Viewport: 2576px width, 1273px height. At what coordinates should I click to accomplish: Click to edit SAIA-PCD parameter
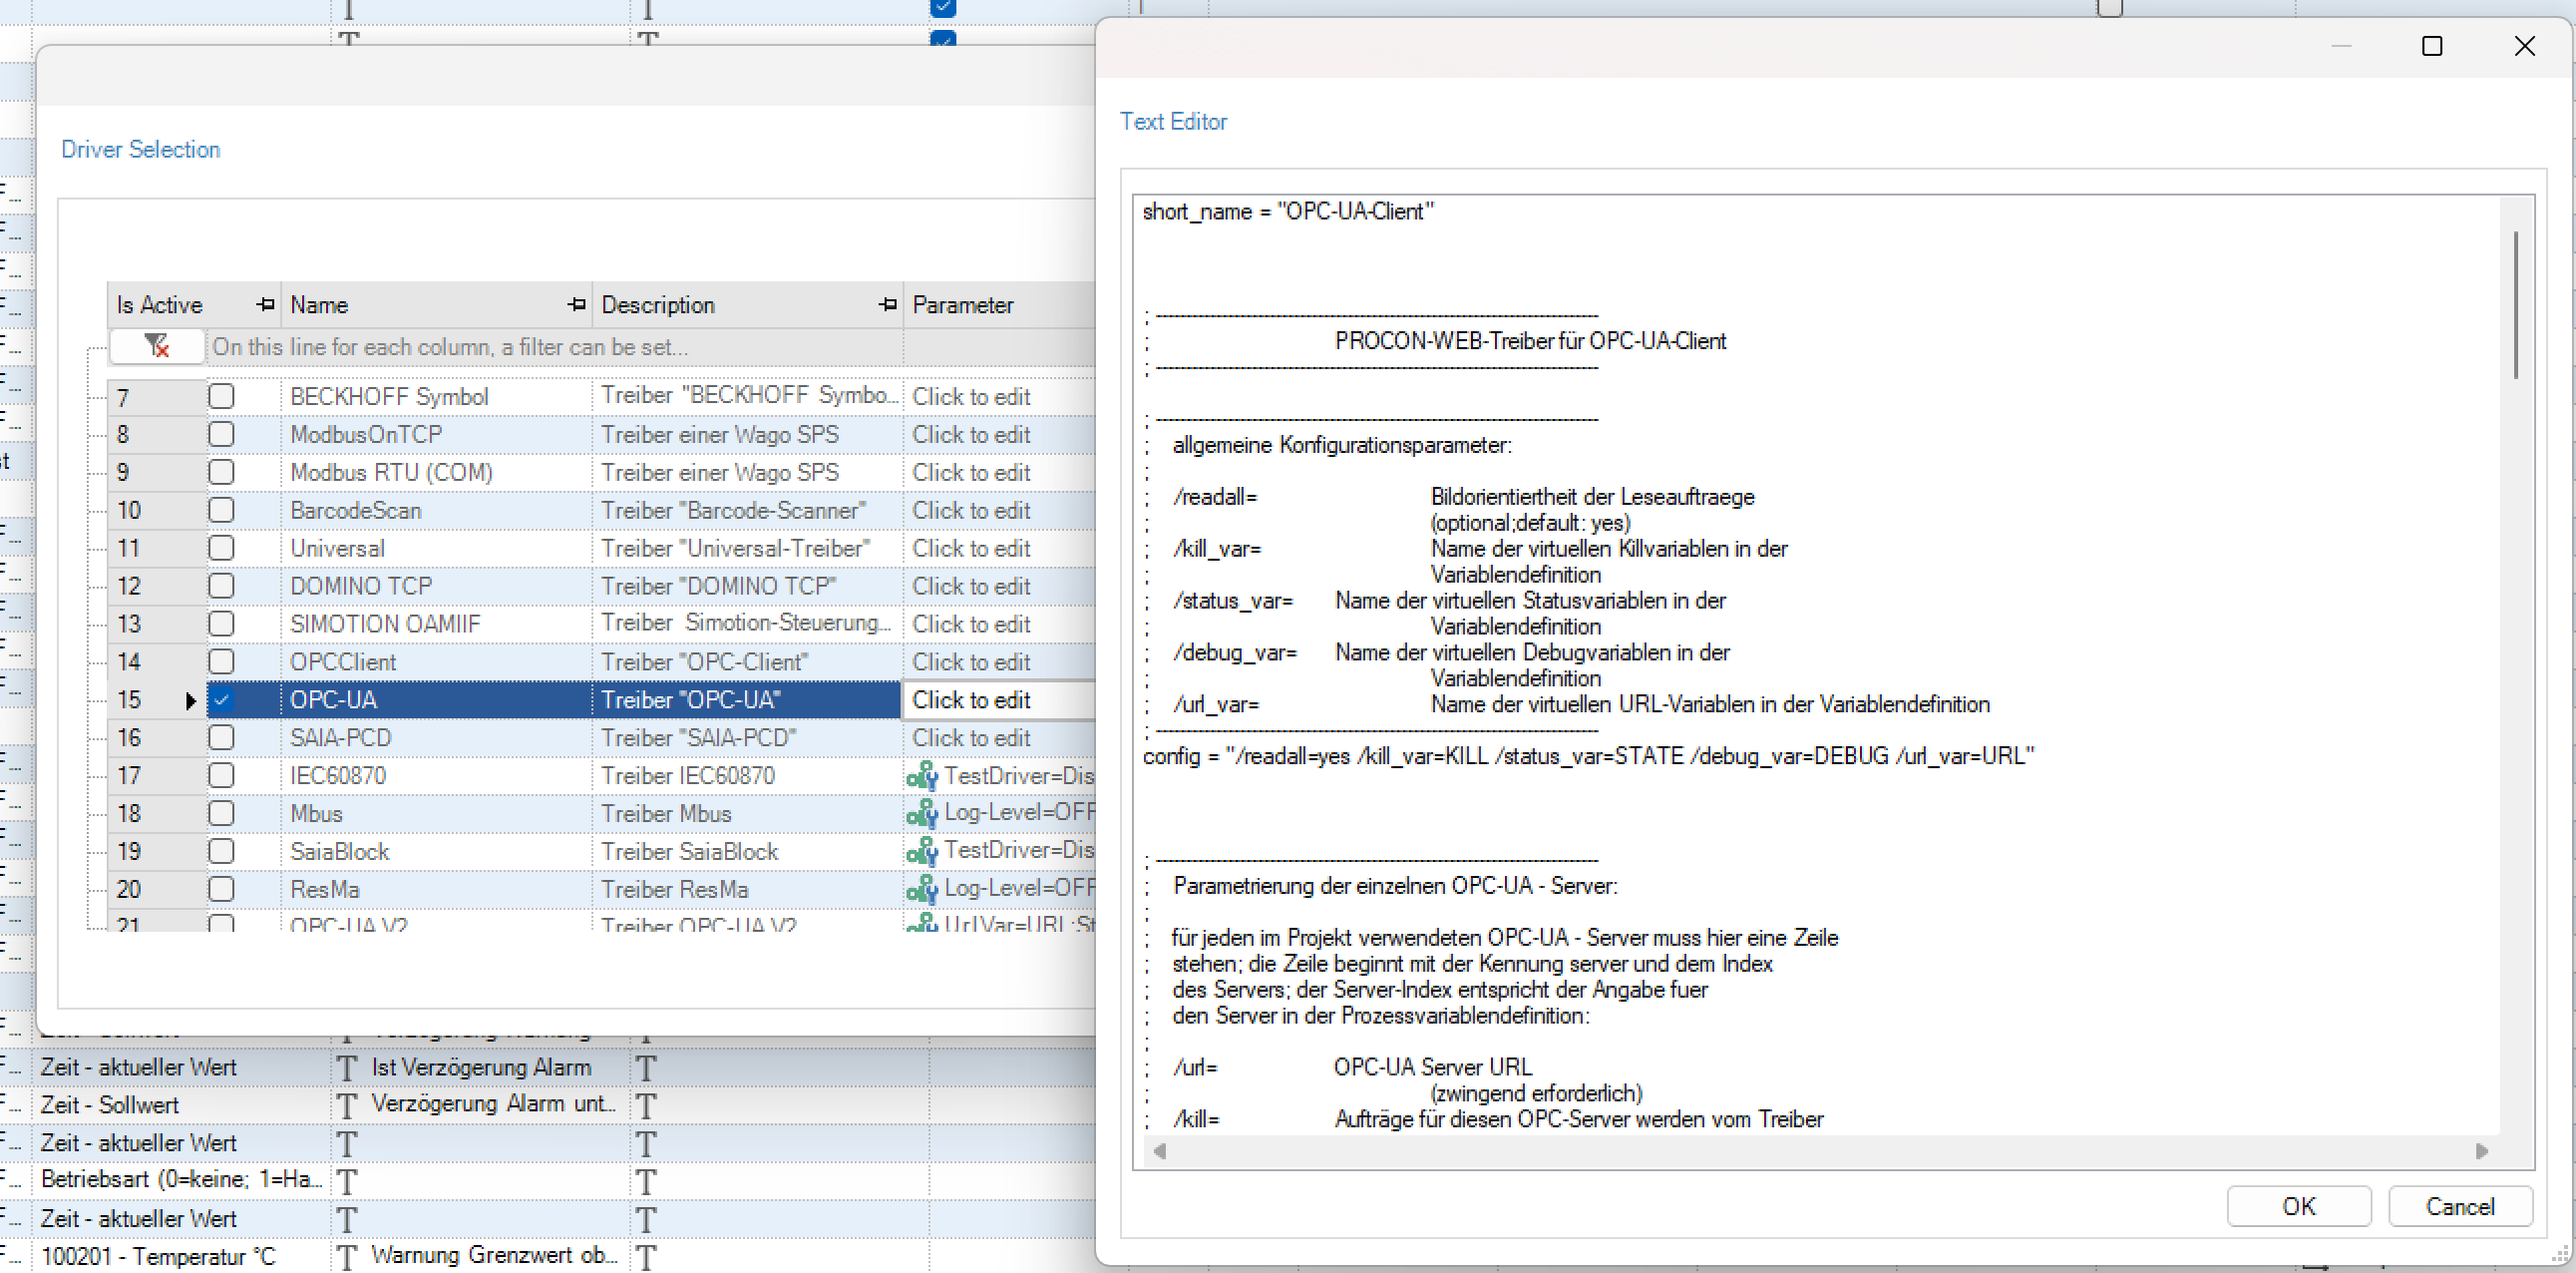[x=1000, y=739]
